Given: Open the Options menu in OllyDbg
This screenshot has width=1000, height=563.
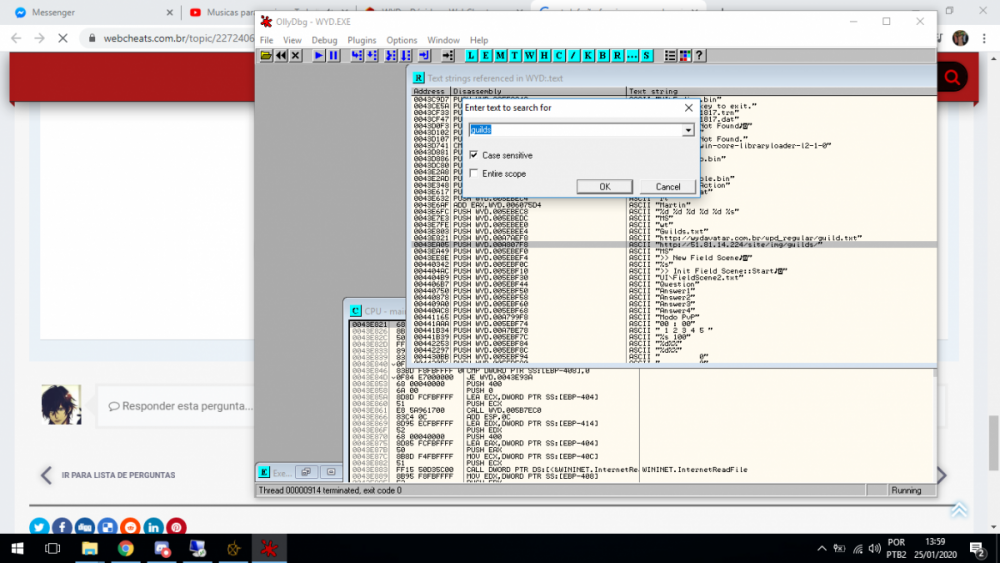Looking at the screenshot, I should [402, 40].
